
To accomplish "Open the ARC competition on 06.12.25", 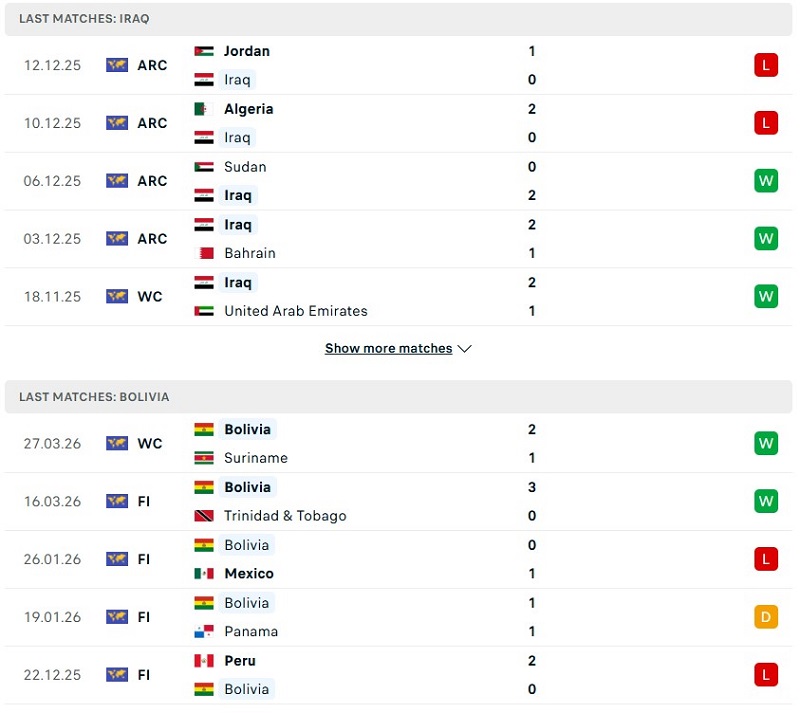I will click(152, 181).
